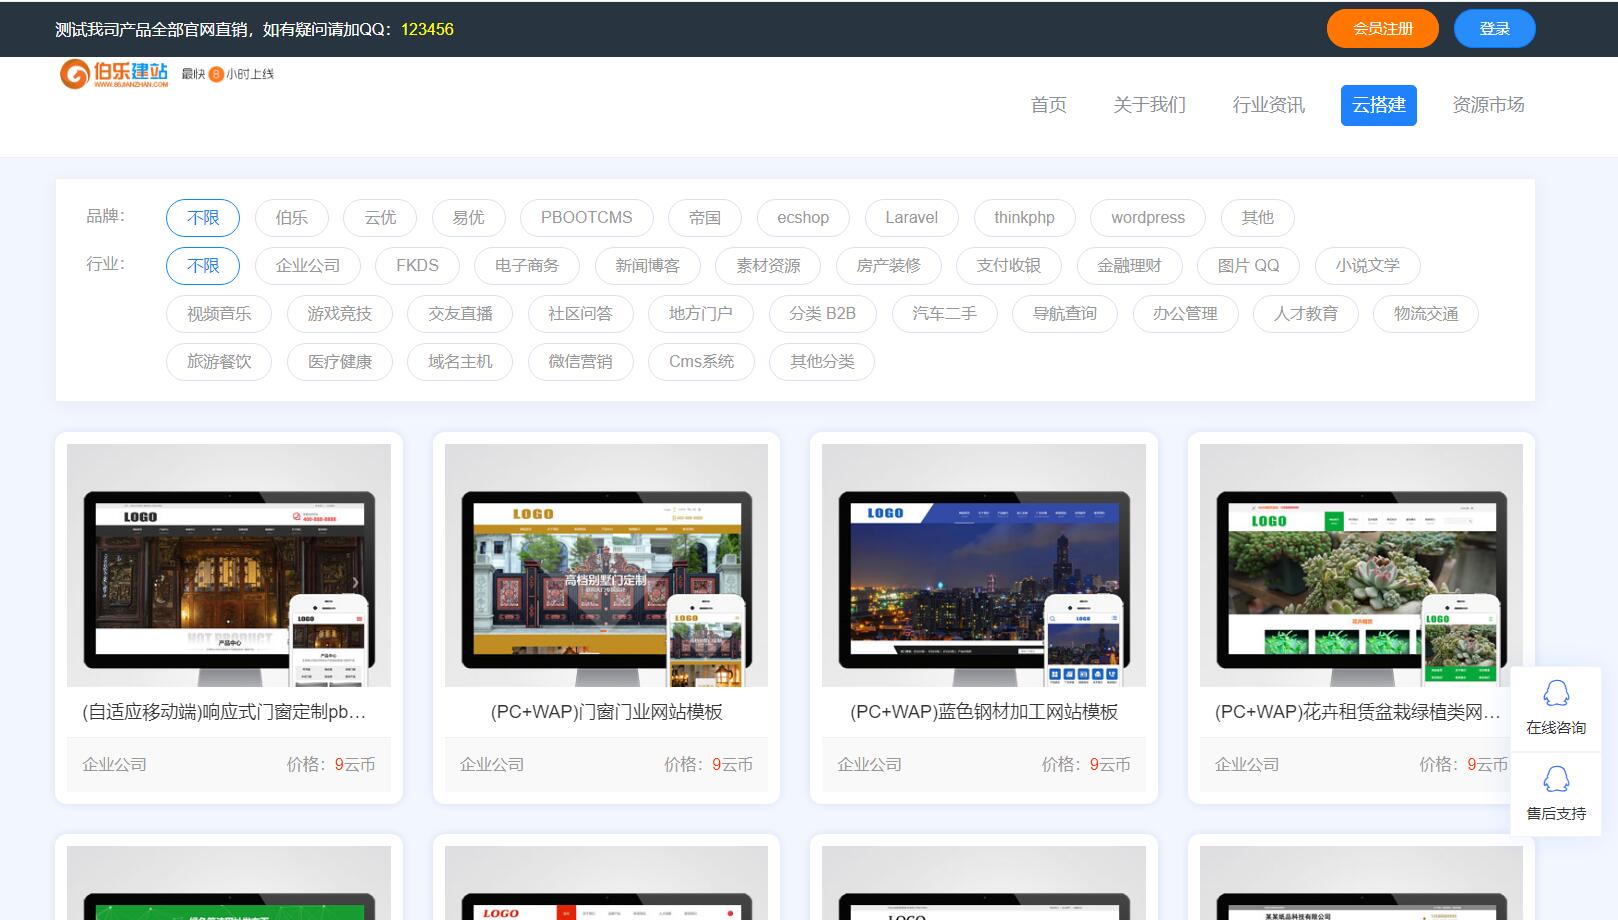Filter by brand wordpress
The image size is (1618, 920).
[1148, 217]
